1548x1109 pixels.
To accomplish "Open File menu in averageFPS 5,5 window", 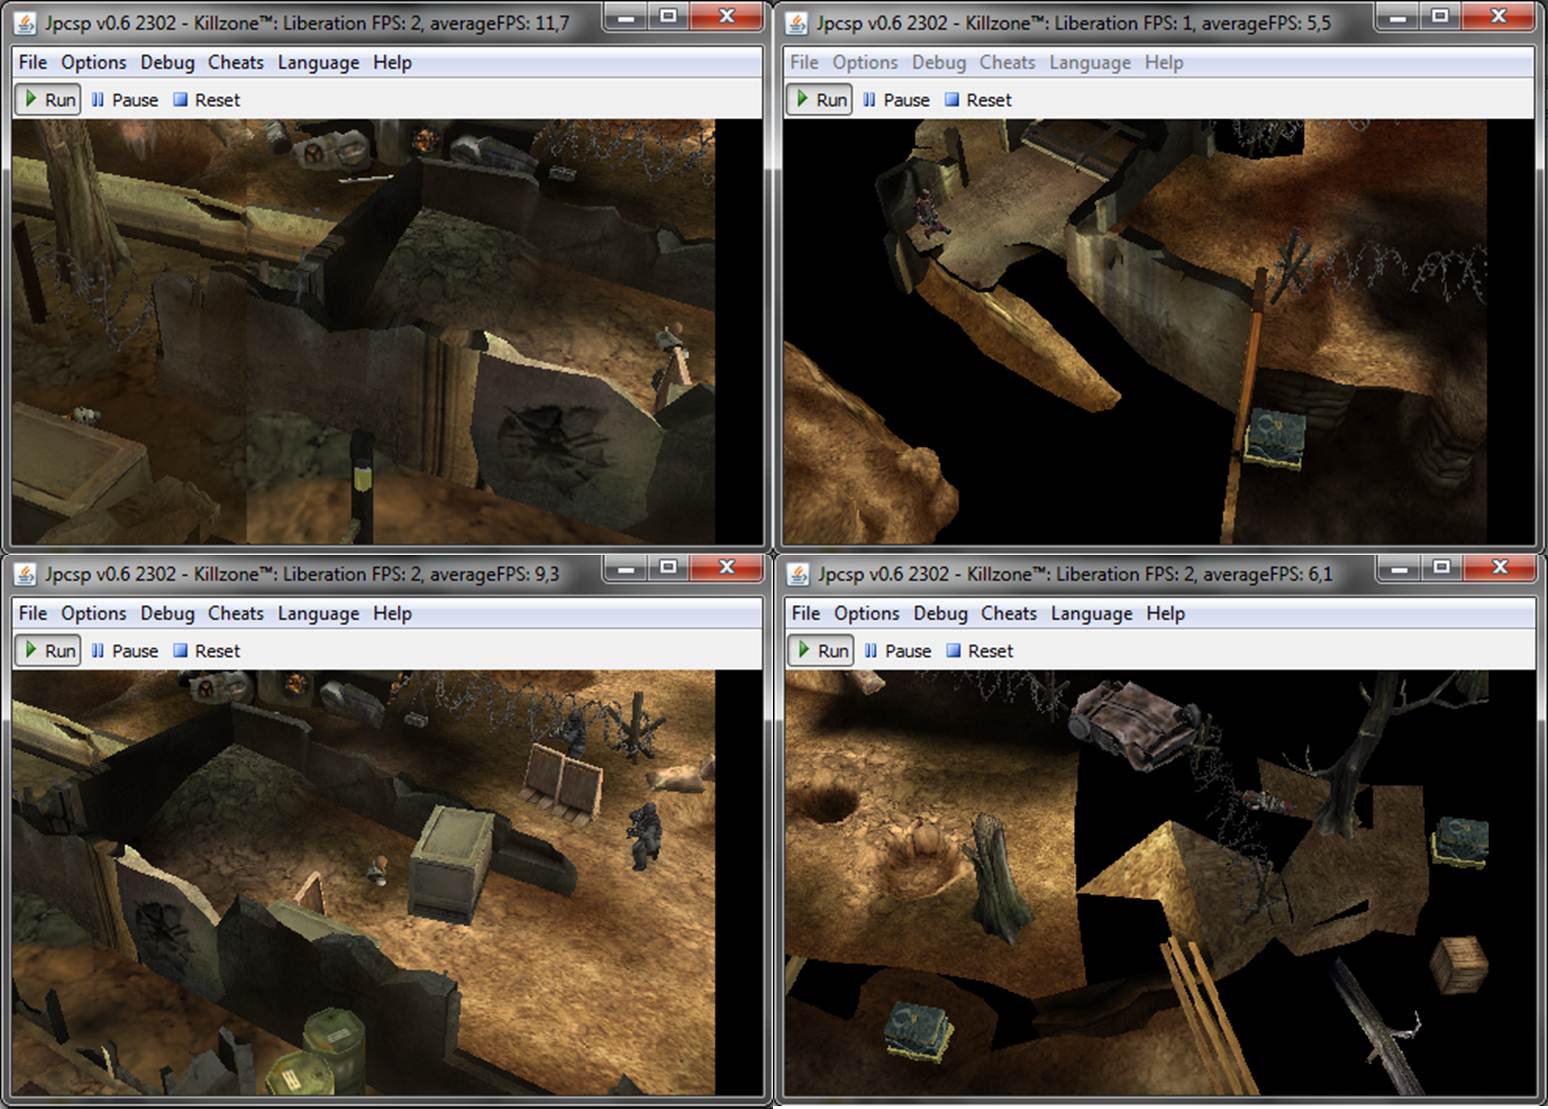I will pos(804,62).
